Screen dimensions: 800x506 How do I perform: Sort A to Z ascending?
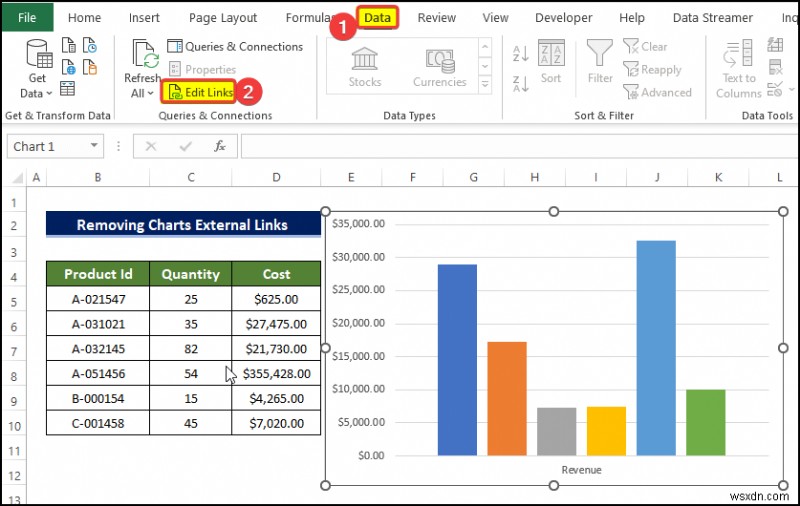[520, 53]
